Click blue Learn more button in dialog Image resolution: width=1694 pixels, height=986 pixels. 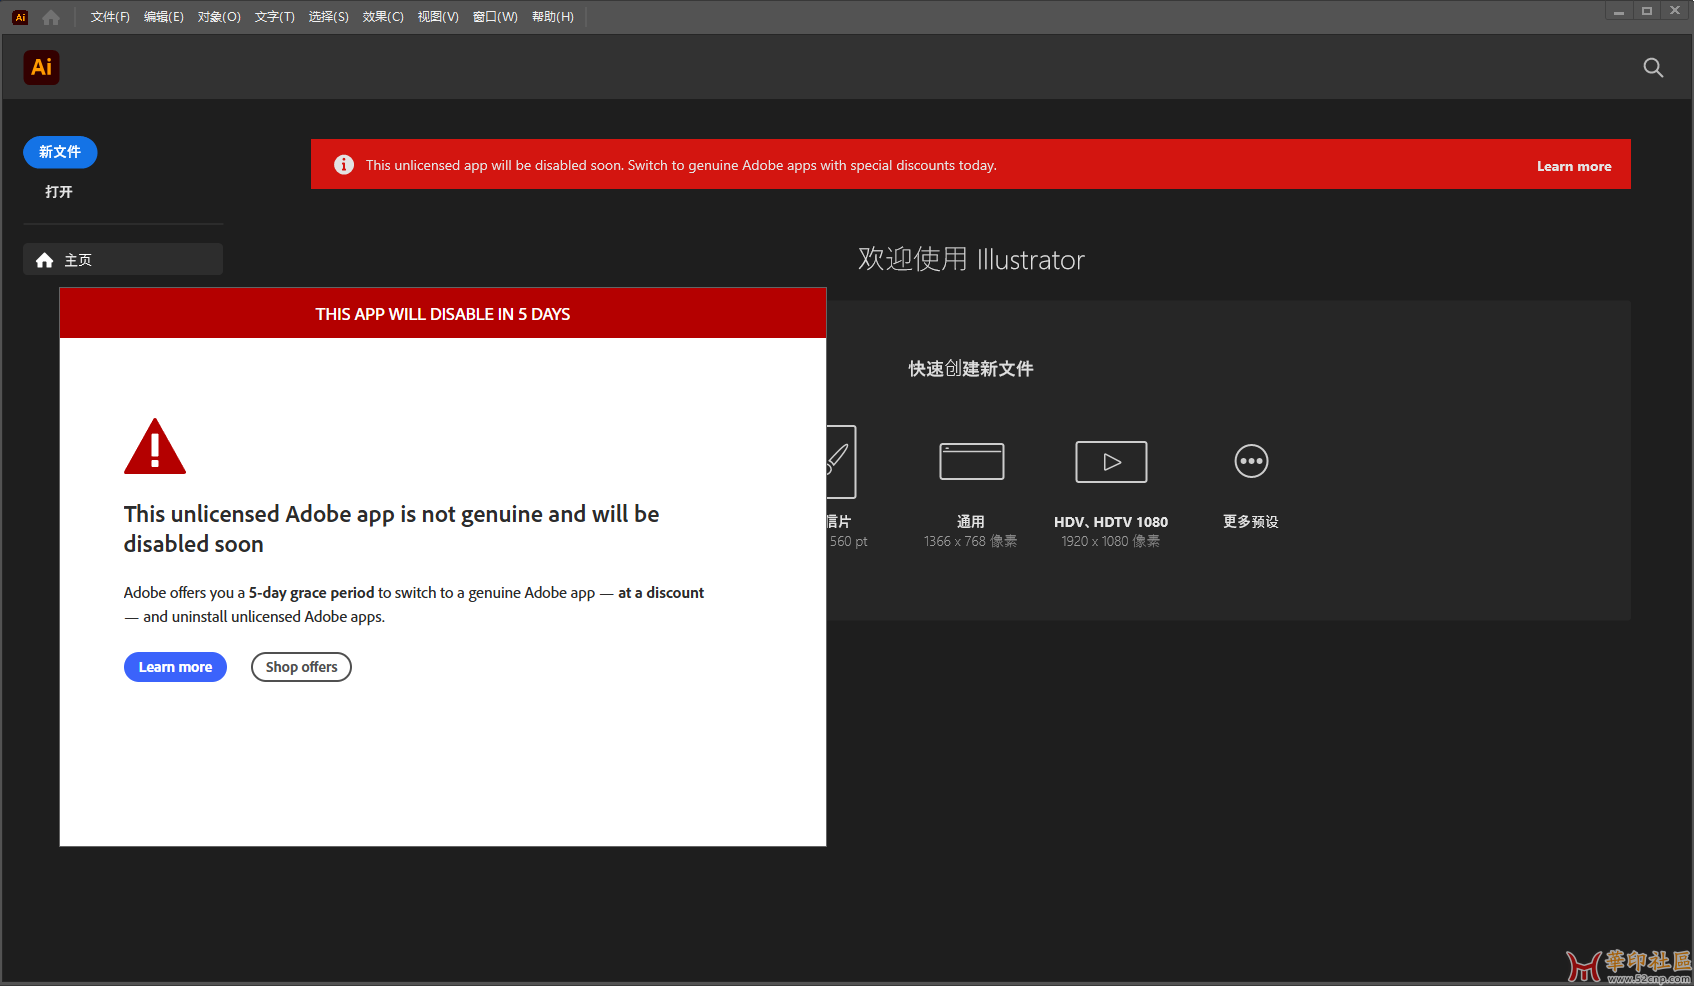(x=175, y=667)
